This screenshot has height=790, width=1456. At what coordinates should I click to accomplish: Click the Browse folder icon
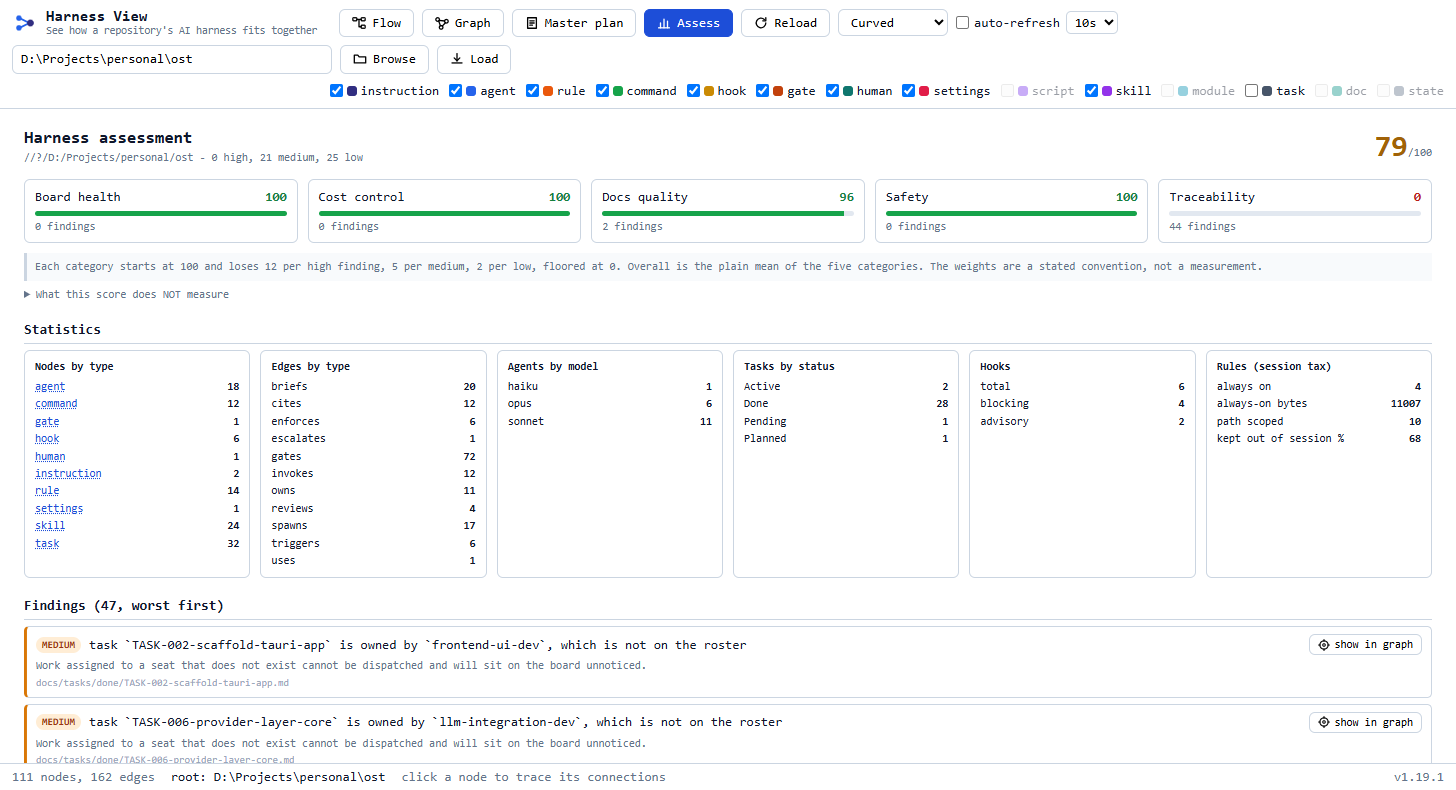tap(360, 59)
